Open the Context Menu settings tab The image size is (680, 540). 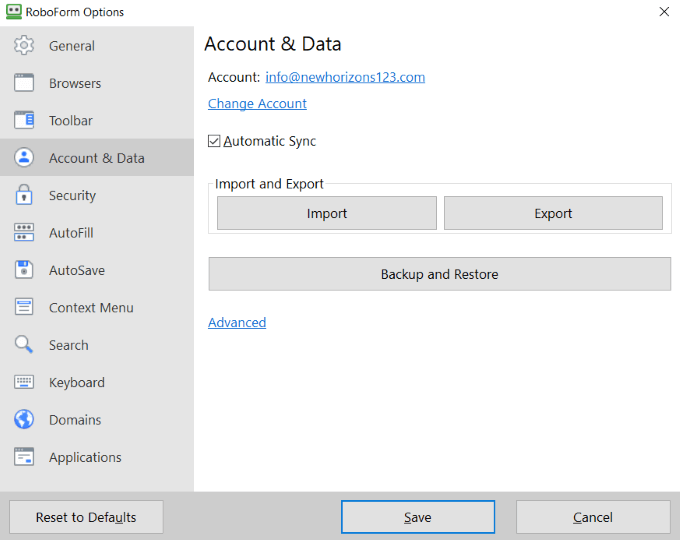pos(91,308)
